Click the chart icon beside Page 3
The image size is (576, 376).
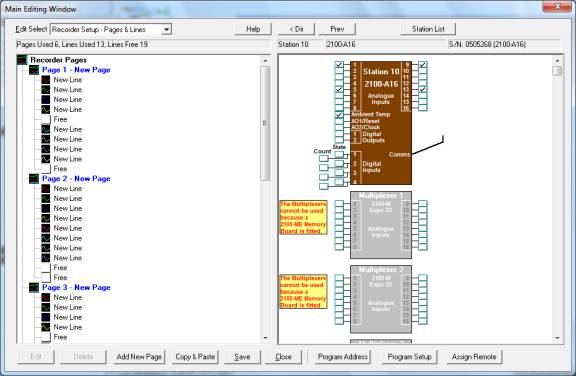(34, 288)
